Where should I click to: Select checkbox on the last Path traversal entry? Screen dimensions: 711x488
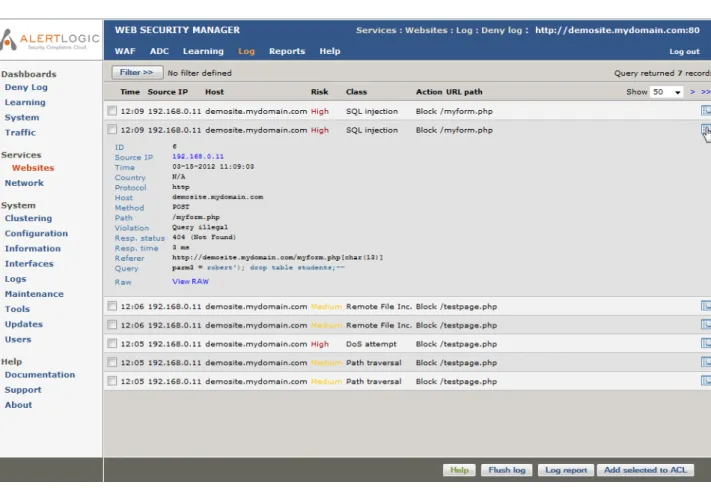(112, 381)
